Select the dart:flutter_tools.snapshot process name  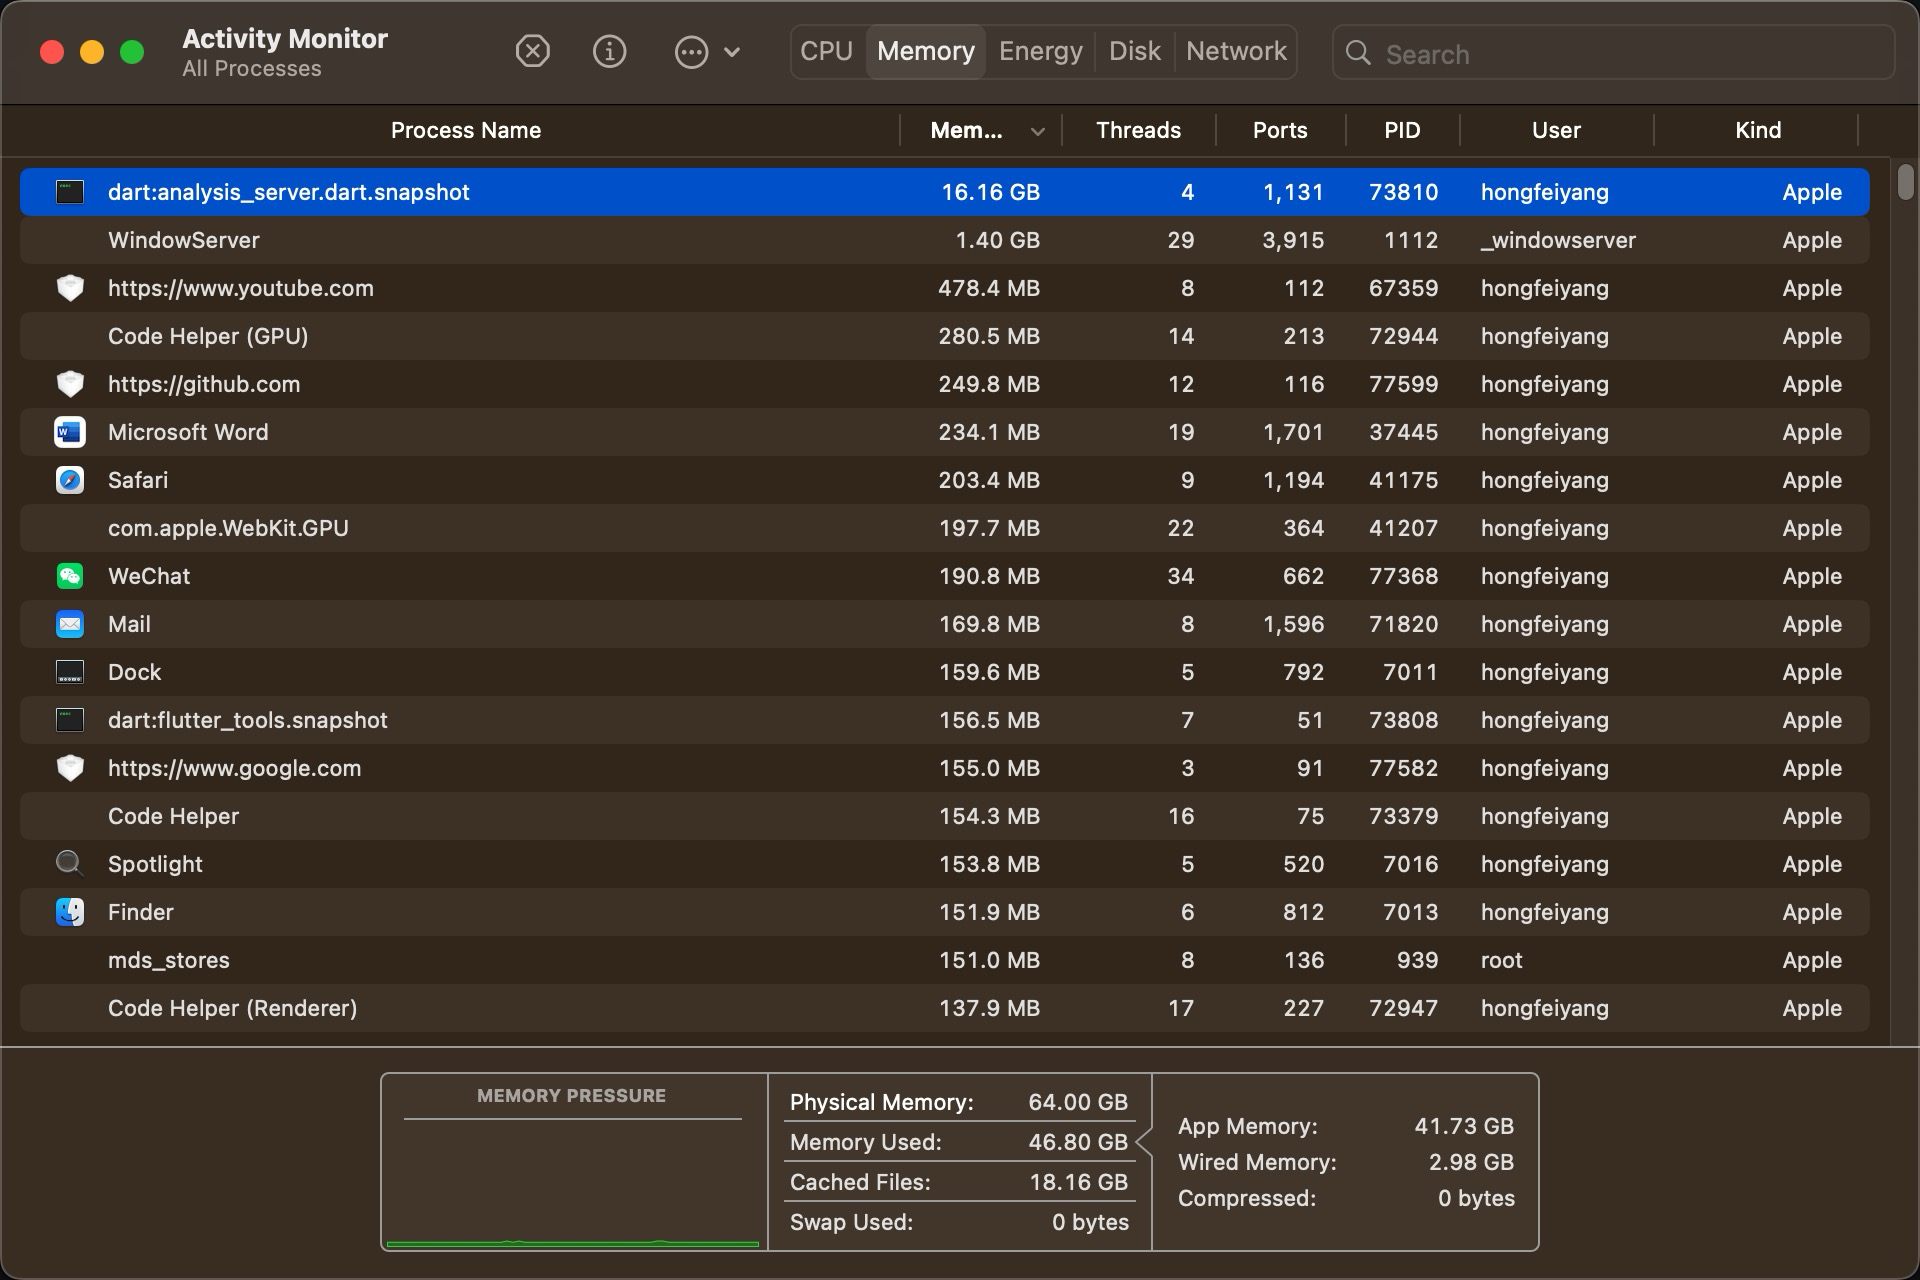click(248, 720)
